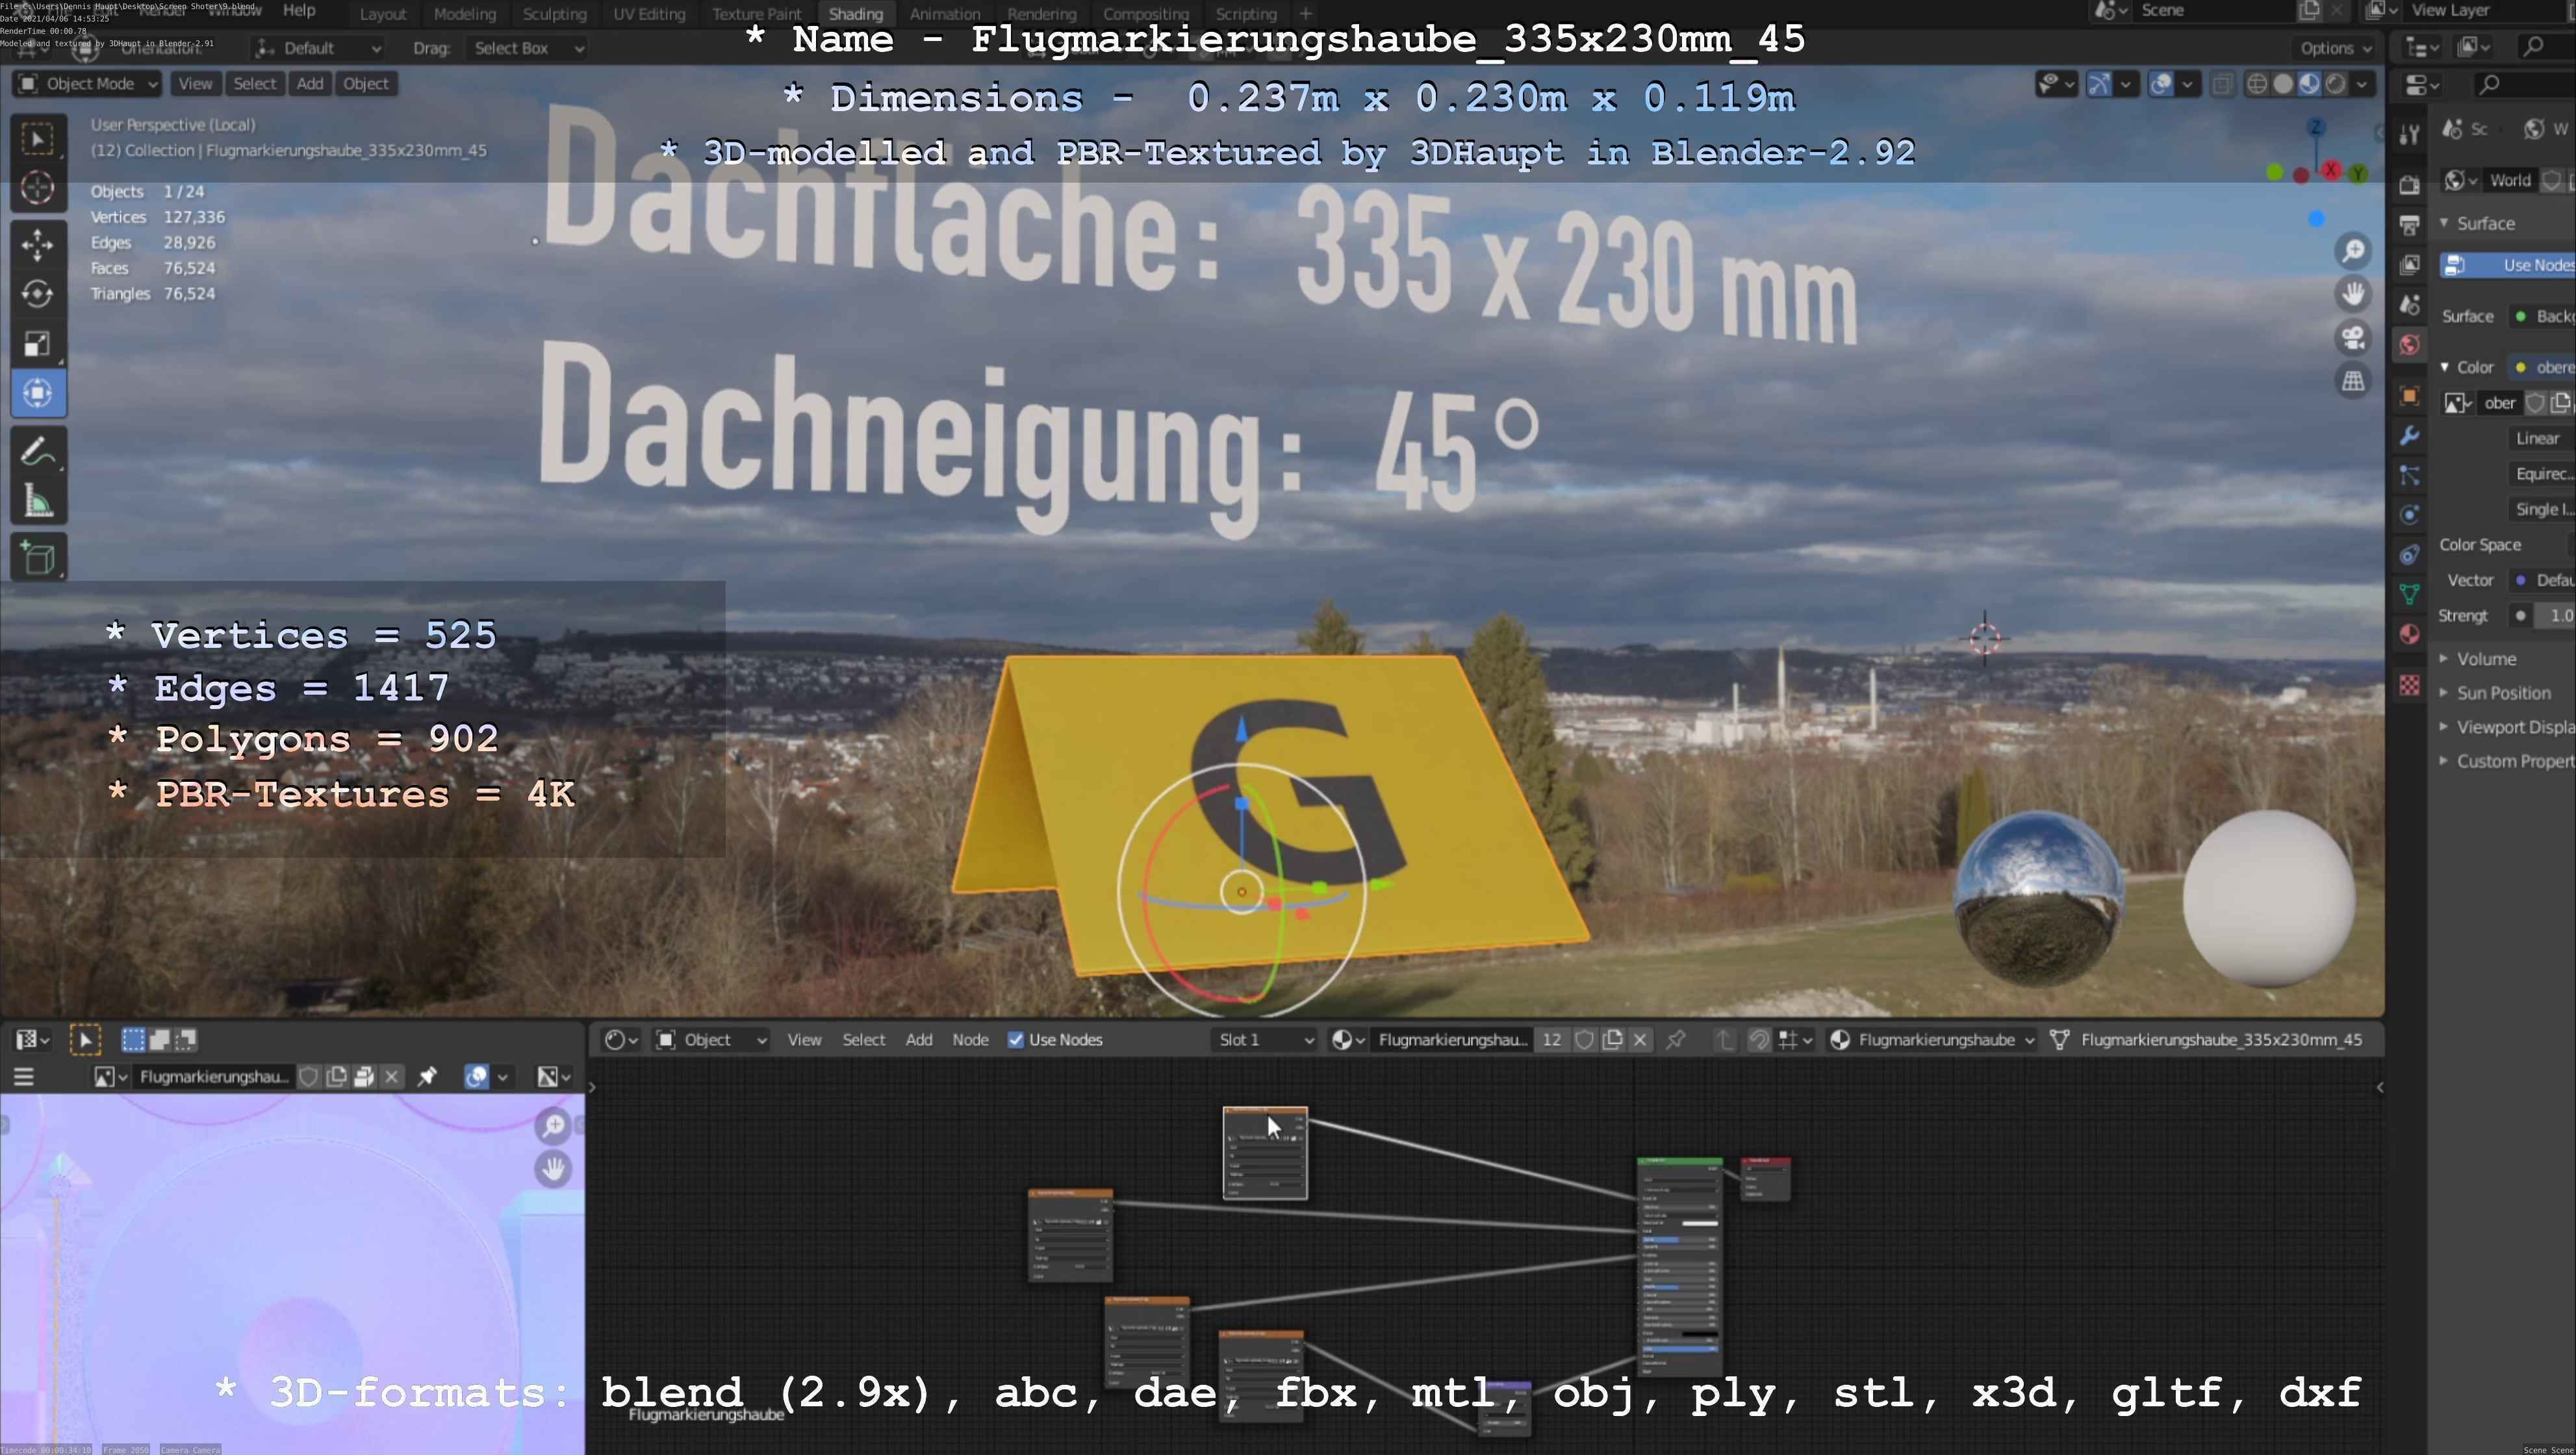Toggle X-ray mode
The height and width of the screenshot is (1455, 2576).
pos(2222,84)
